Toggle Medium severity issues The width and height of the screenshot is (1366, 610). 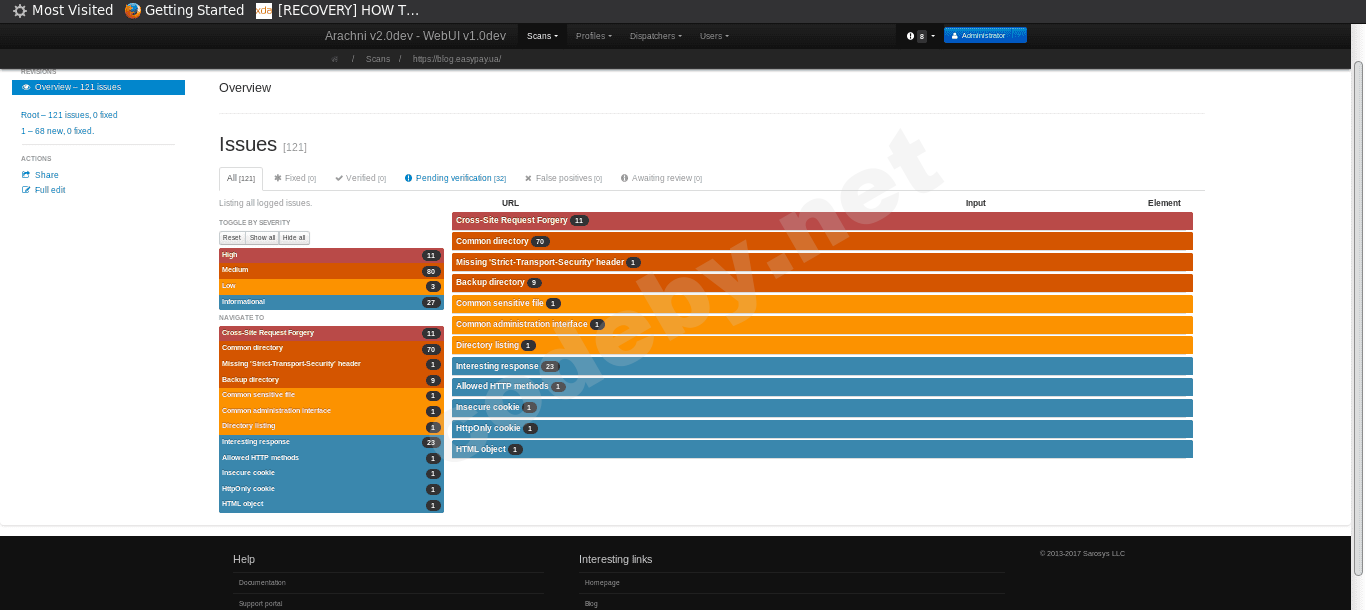[x=331, y=270]
